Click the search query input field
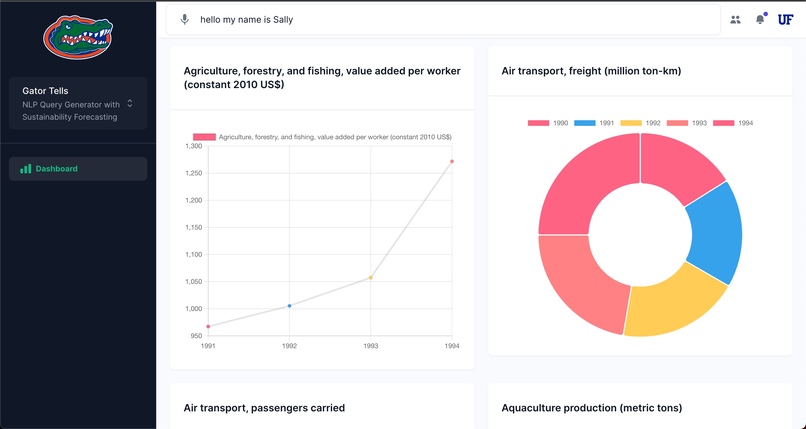 [x=450, y=19]
